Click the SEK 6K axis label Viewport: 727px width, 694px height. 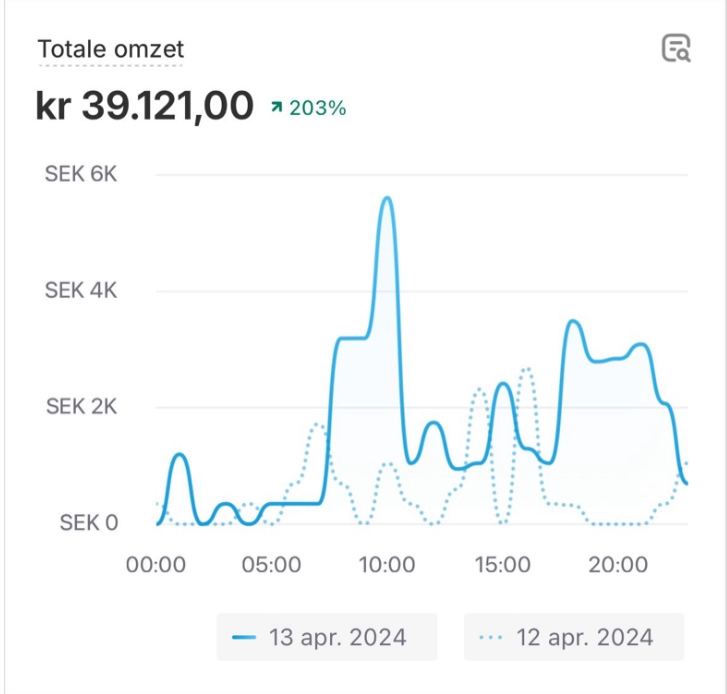[81, 174]
